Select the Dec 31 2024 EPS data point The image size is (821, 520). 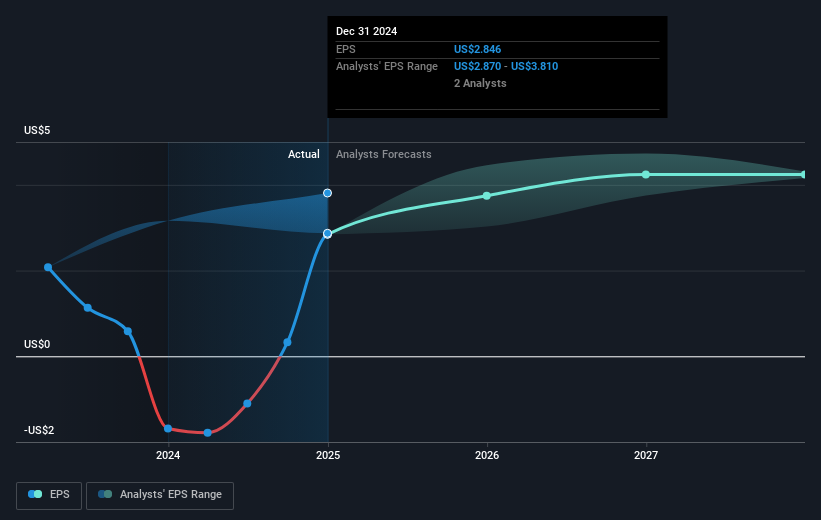[327, 234]
